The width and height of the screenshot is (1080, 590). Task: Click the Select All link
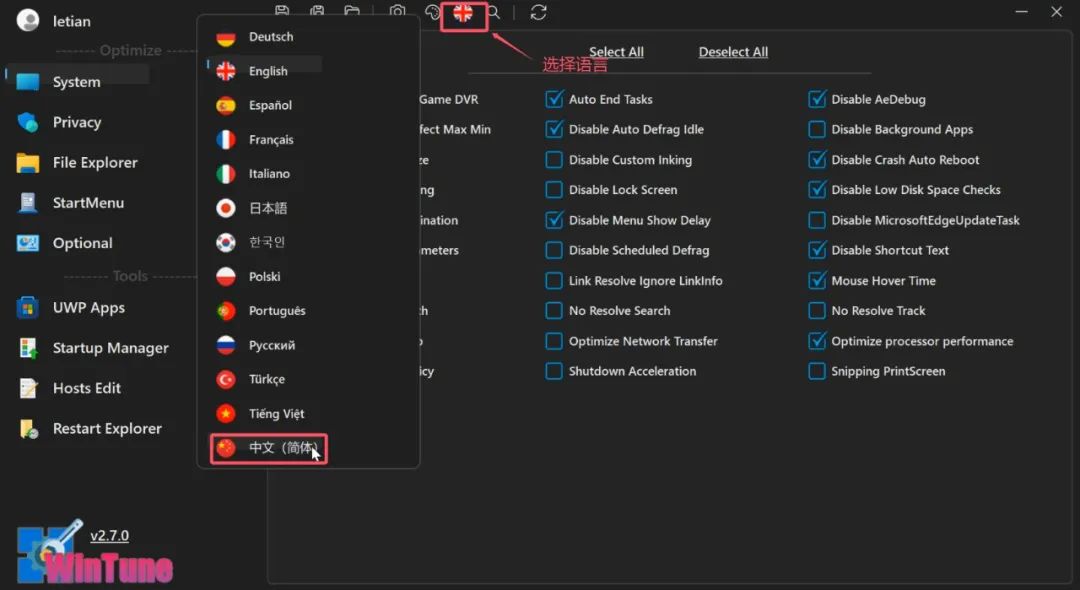tap(616, 52)
